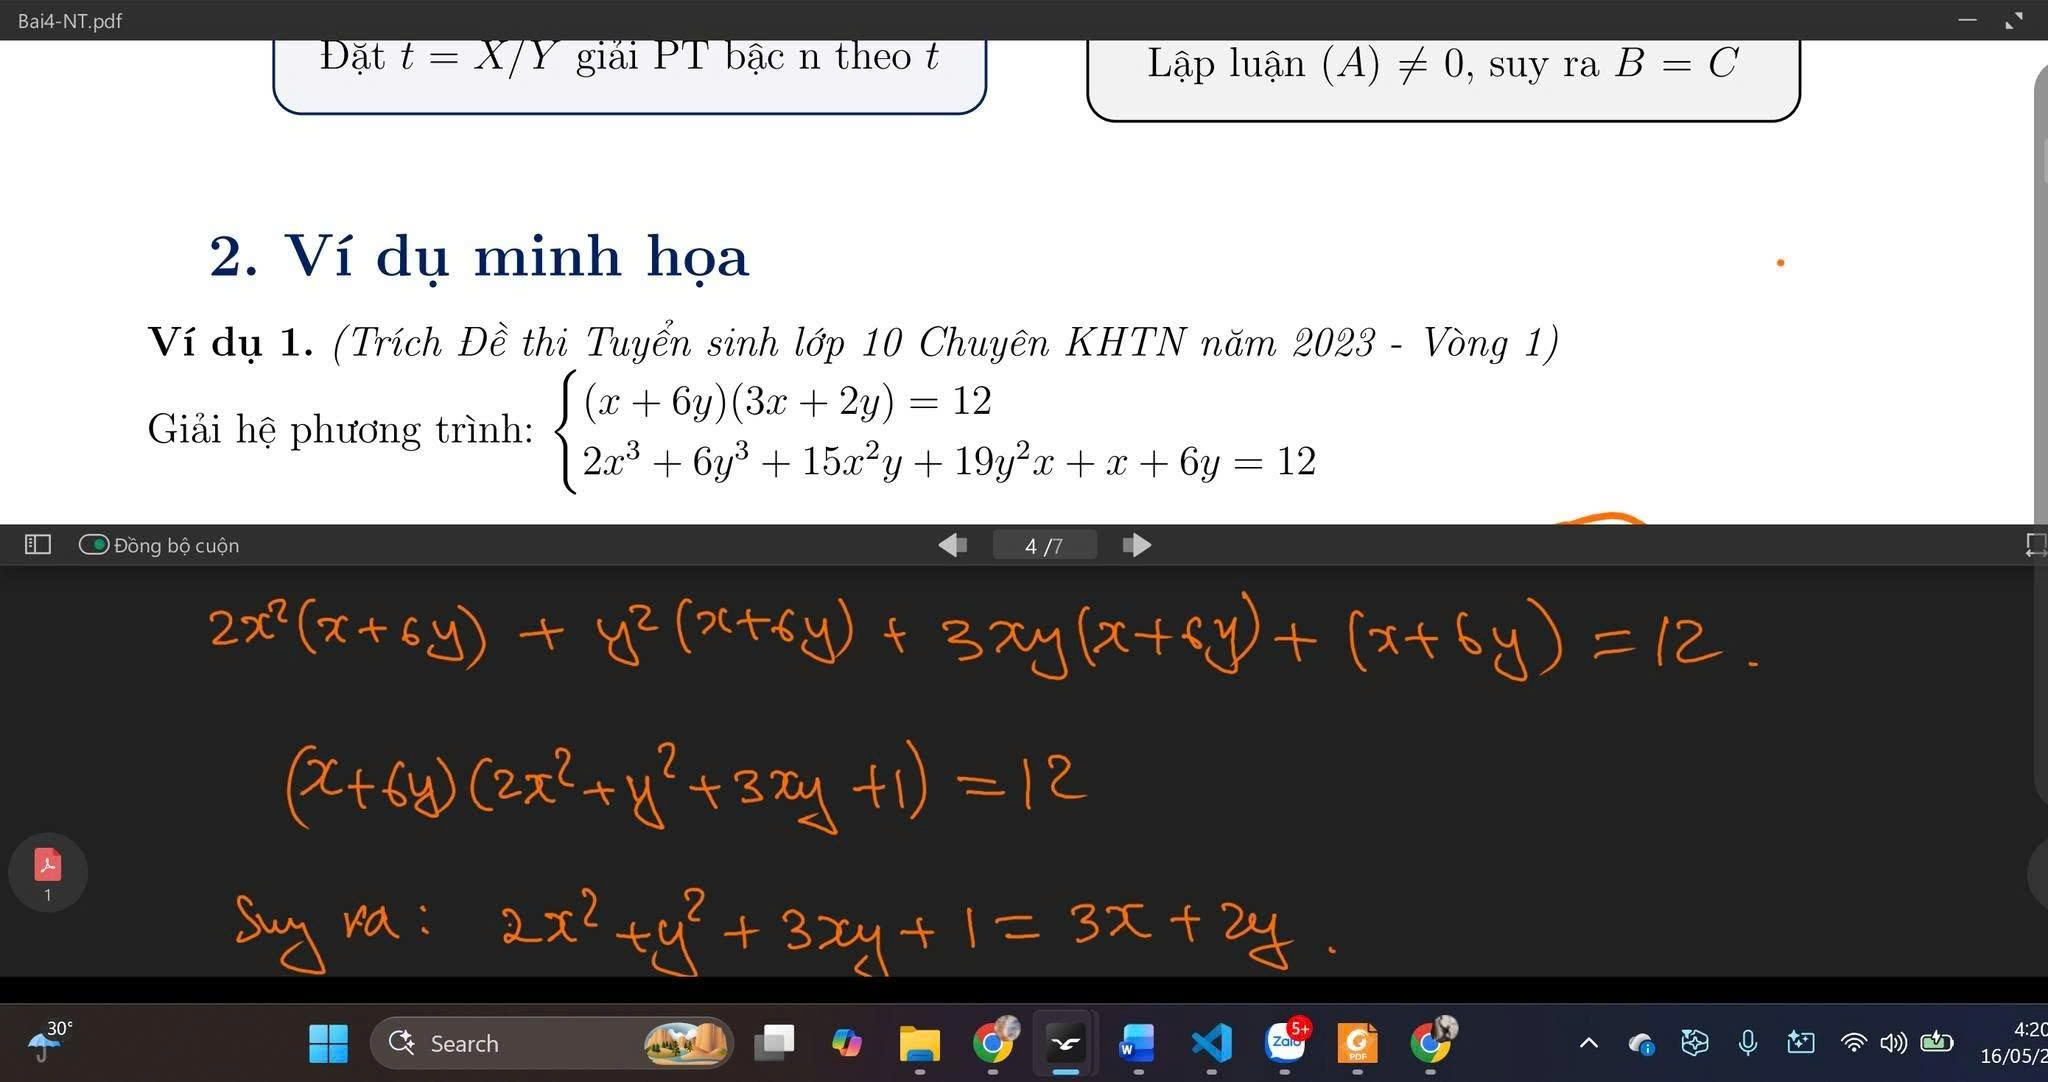
Task: Go to the next PDF page
Action: [x=1137, y=545]
